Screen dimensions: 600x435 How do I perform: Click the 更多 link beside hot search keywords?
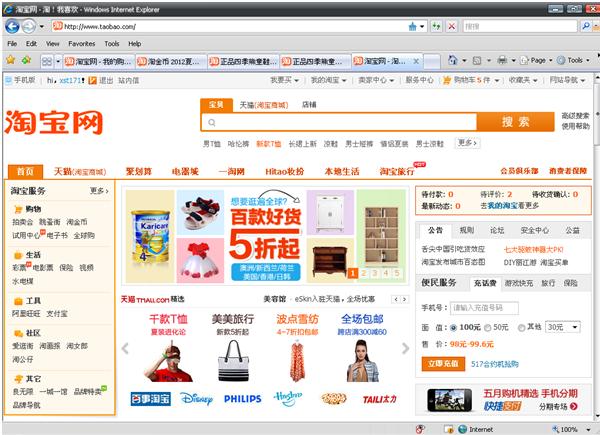point(467,143)
